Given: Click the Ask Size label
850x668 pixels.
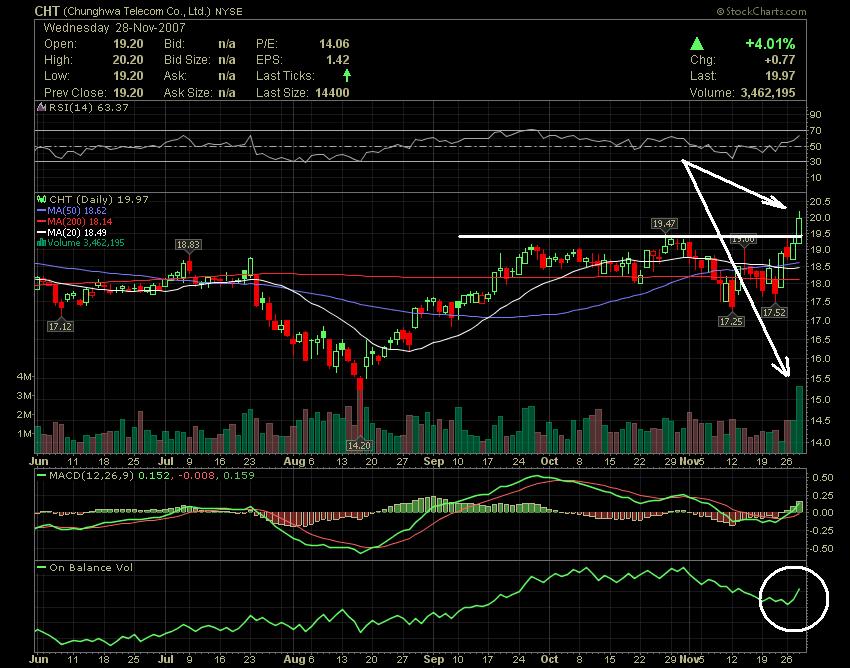Looking at the screenshot, I should click(x=188, y=92).
